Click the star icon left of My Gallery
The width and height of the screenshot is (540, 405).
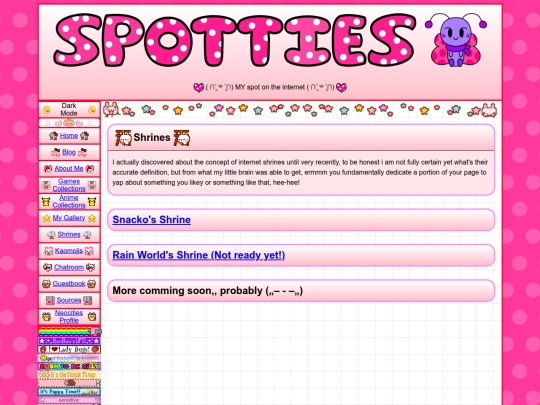(46, 218)
